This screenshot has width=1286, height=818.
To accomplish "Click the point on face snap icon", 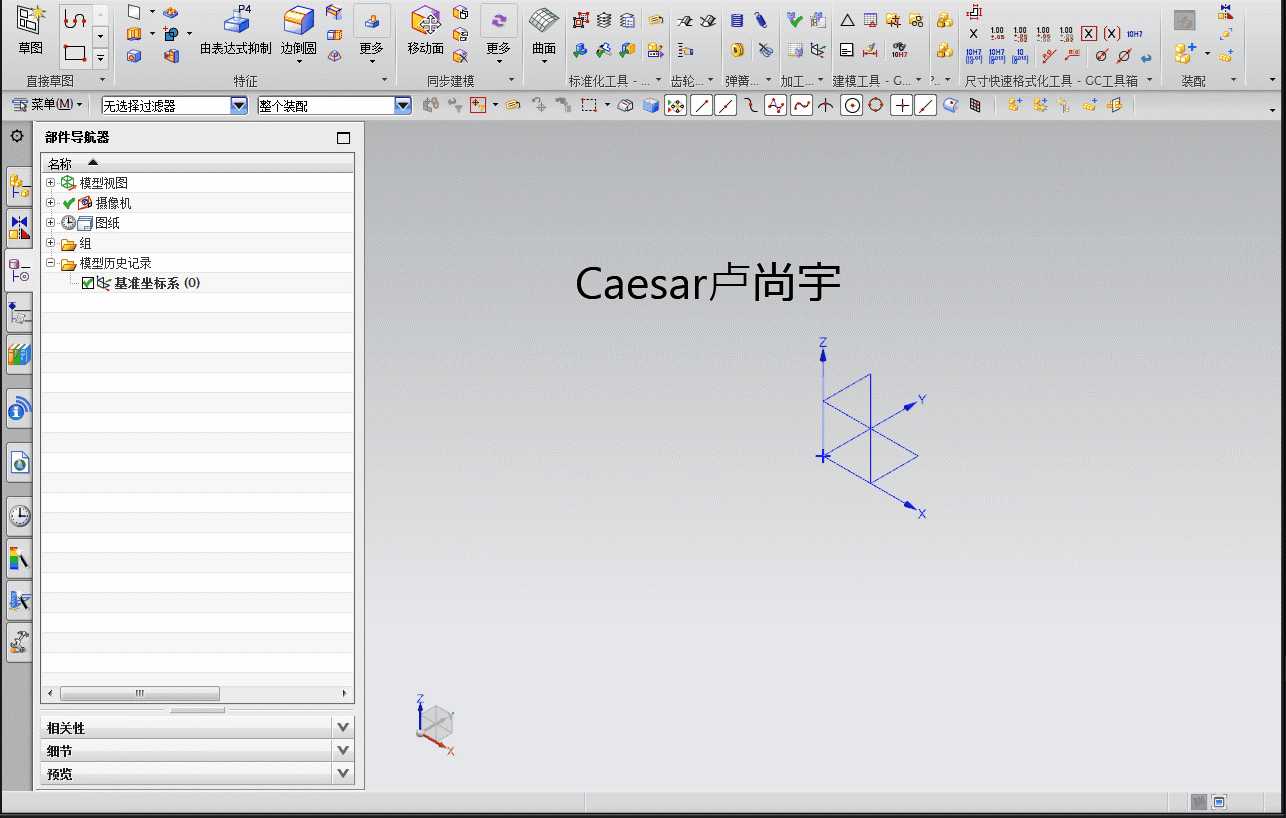I will [x=951, y=105].
